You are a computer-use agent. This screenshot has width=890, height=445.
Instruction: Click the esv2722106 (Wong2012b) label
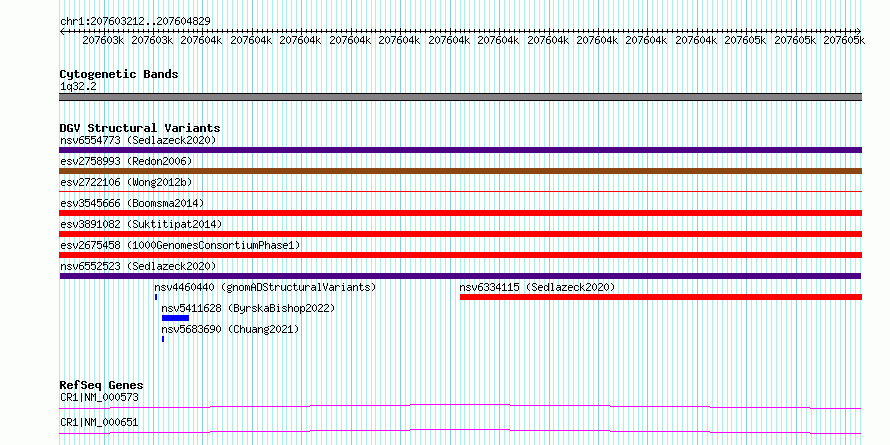click(x=126, y=182)
